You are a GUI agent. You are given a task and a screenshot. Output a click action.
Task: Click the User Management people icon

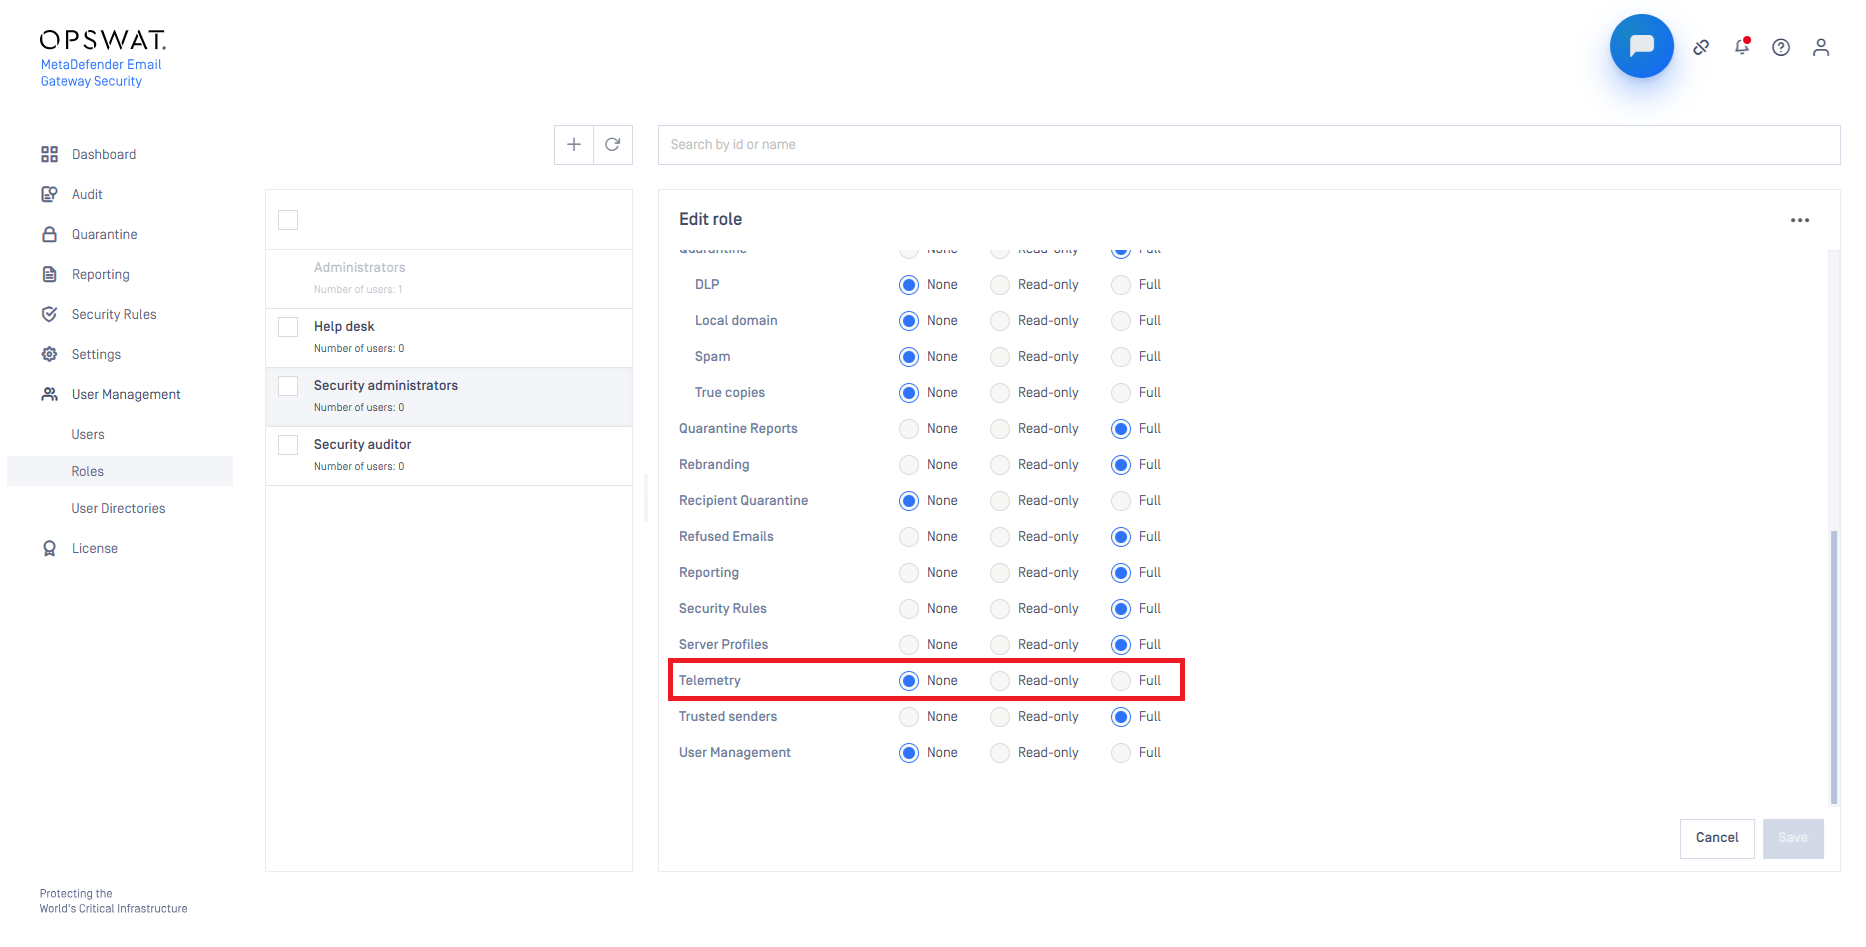49,394
